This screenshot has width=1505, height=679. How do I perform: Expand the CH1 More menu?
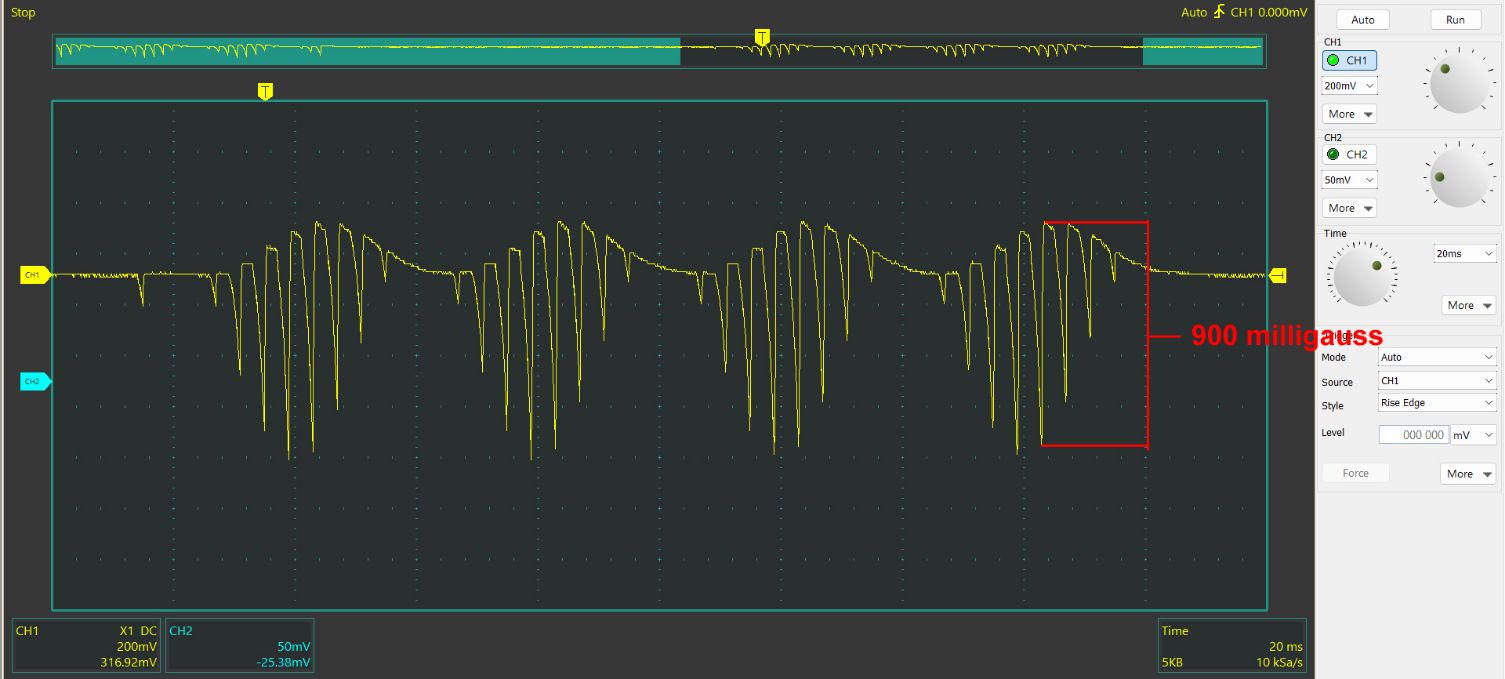tap(1349, 114)
